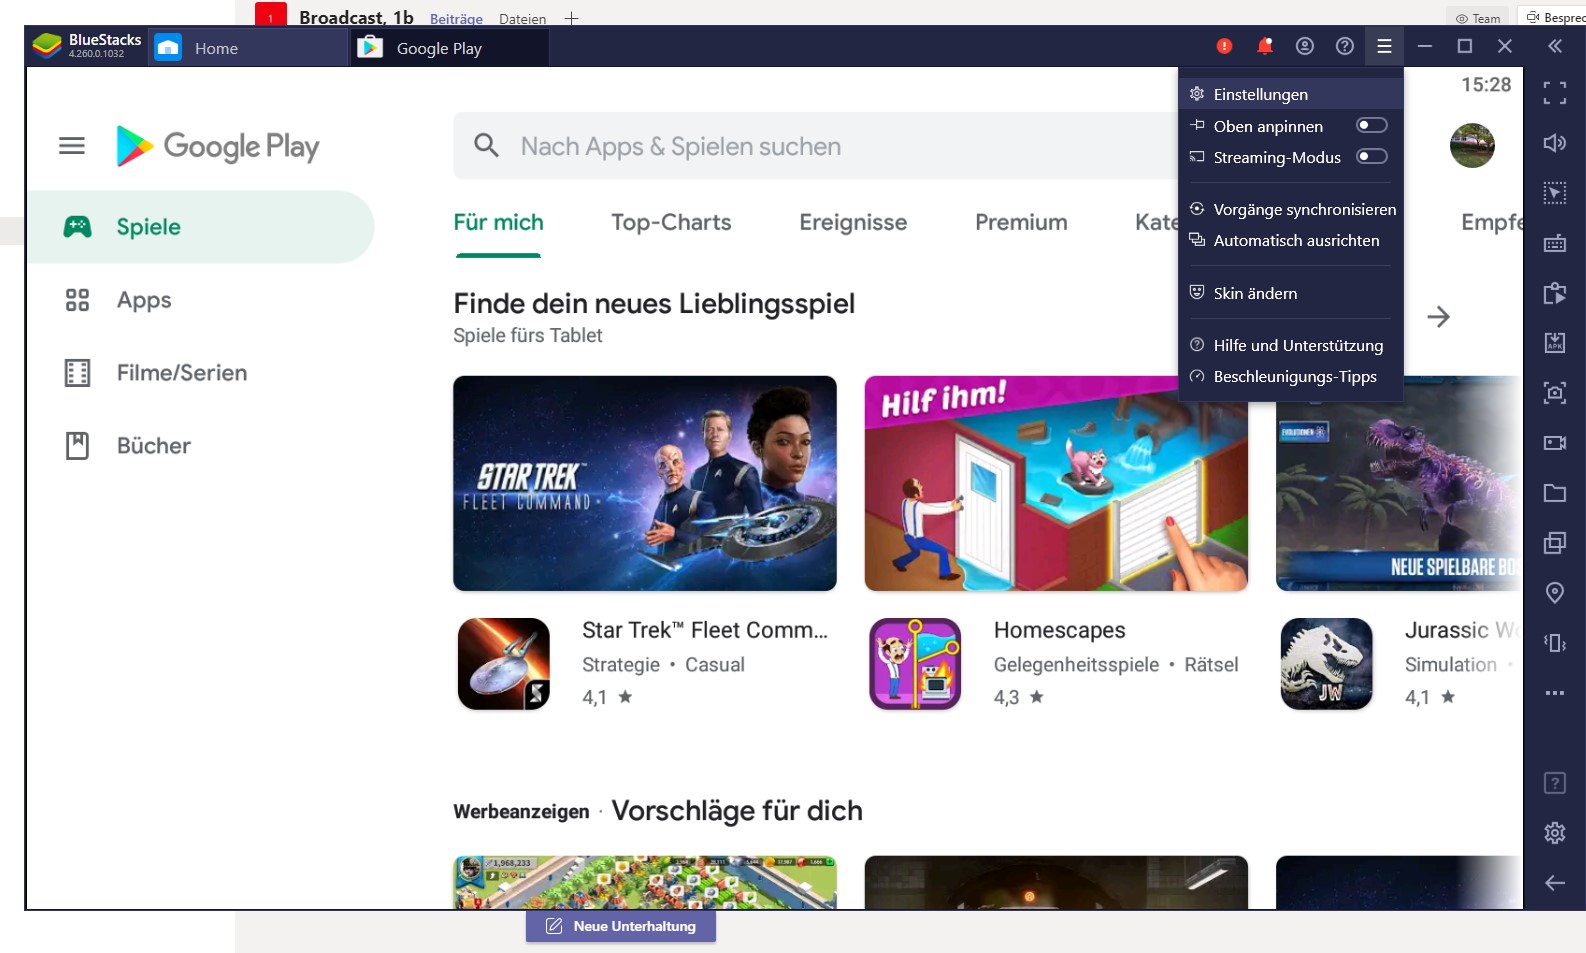This screenshot has height=953, width=1586.
Task: Open the location pin icon in sidebar
Action: (x=1554, y=593)
